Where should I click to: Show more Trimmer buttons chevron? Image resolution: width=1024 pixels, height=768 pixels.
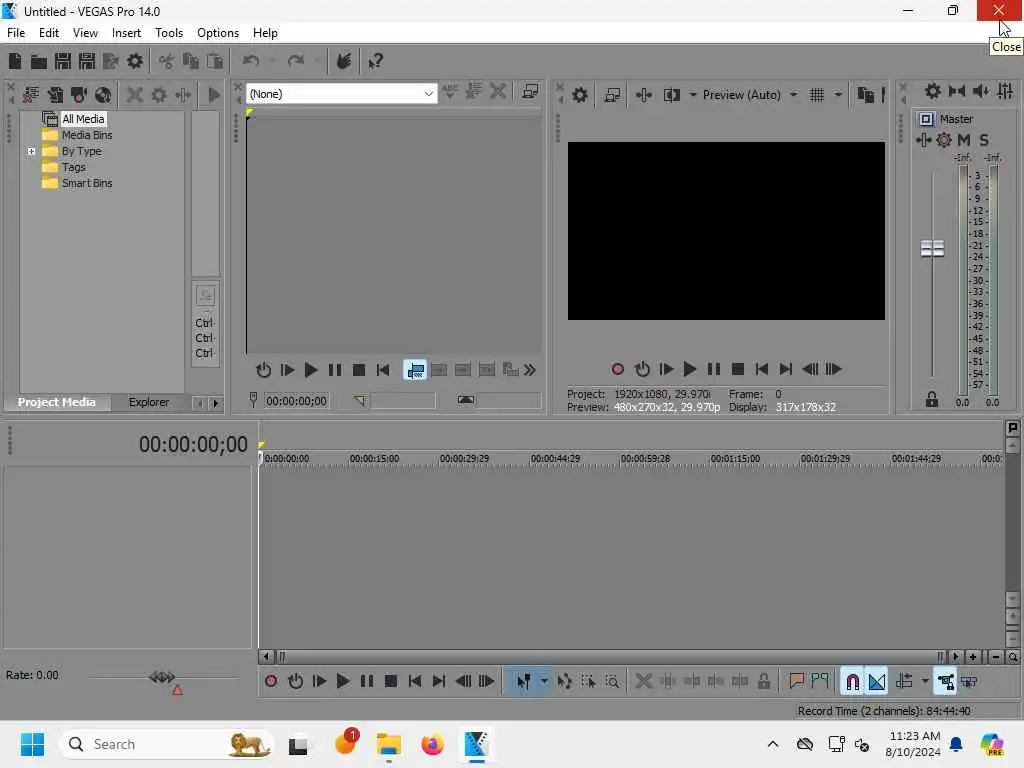tap(530, 370)
